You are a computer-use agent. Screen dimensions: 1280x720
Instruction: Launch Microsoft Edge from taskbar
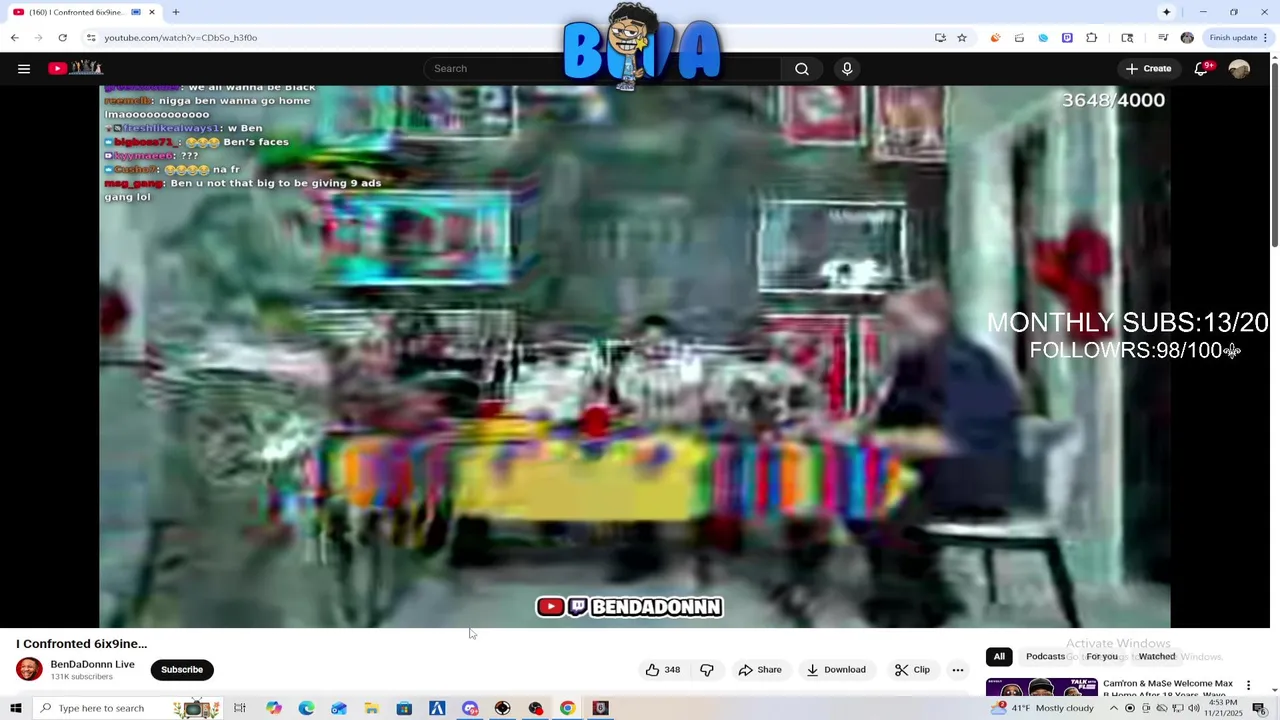(306, 708)
